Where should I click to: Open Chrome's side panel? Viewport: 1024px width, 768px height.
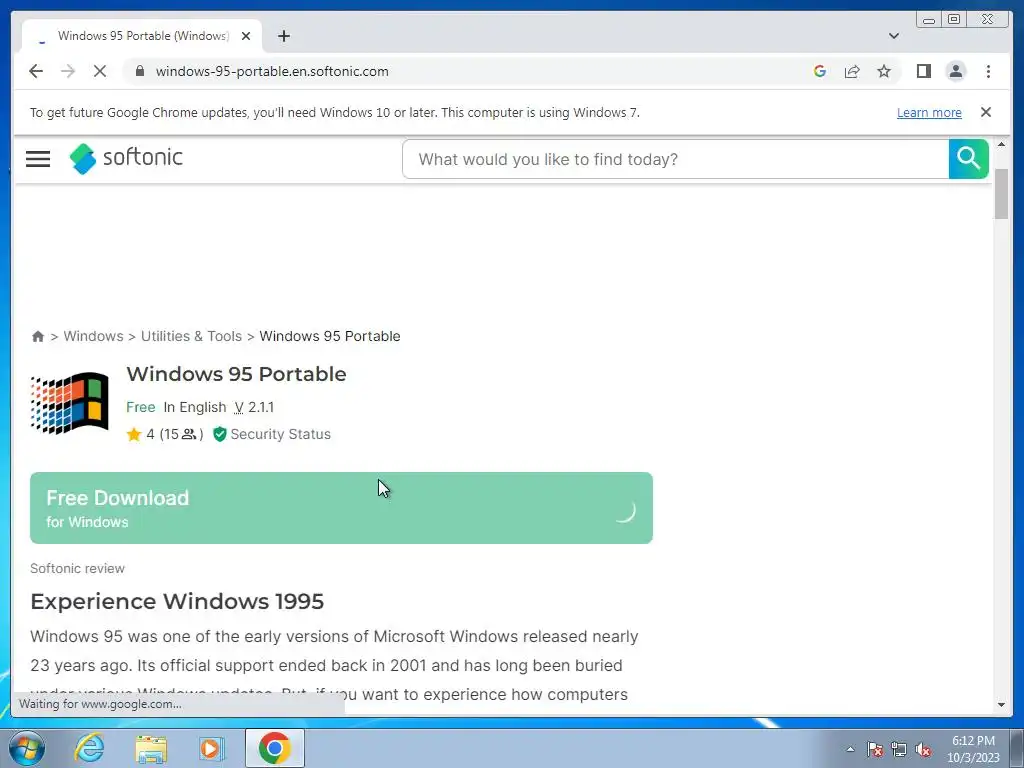(923, 71)
